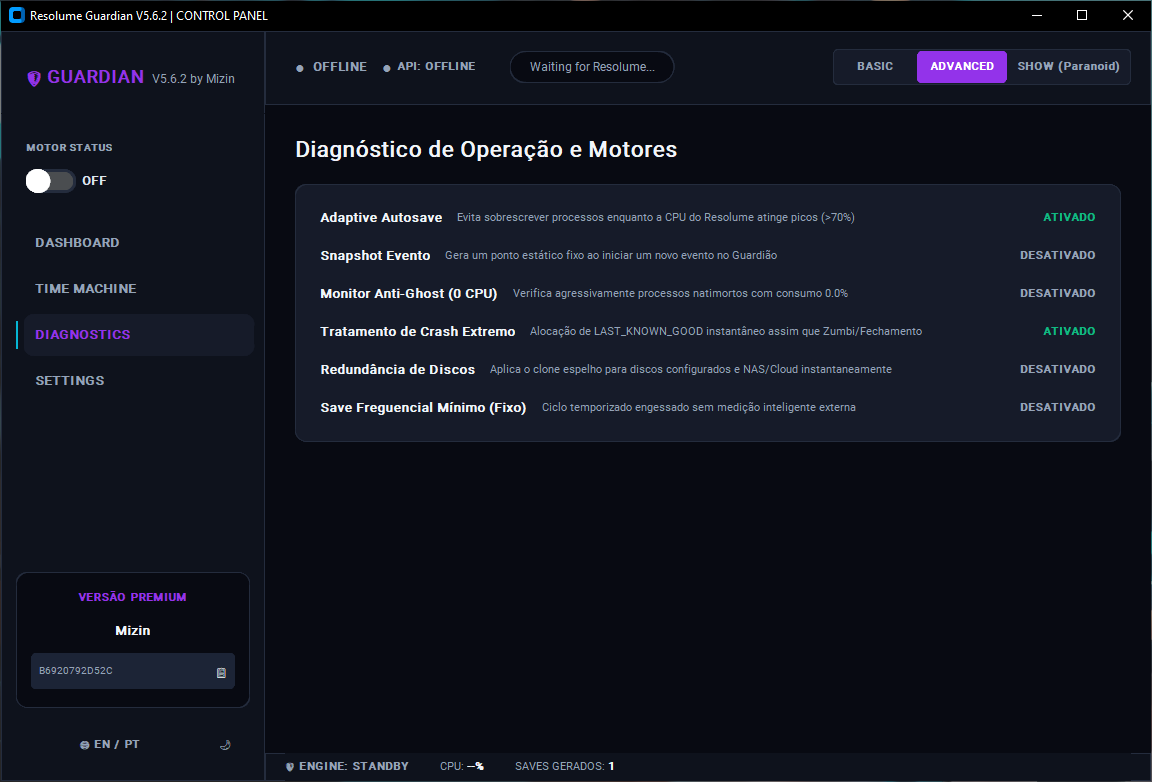Click the Diagnóstico de Operação e Motores heading
This screenshot has width=1152, height=782.
point(486,150)
